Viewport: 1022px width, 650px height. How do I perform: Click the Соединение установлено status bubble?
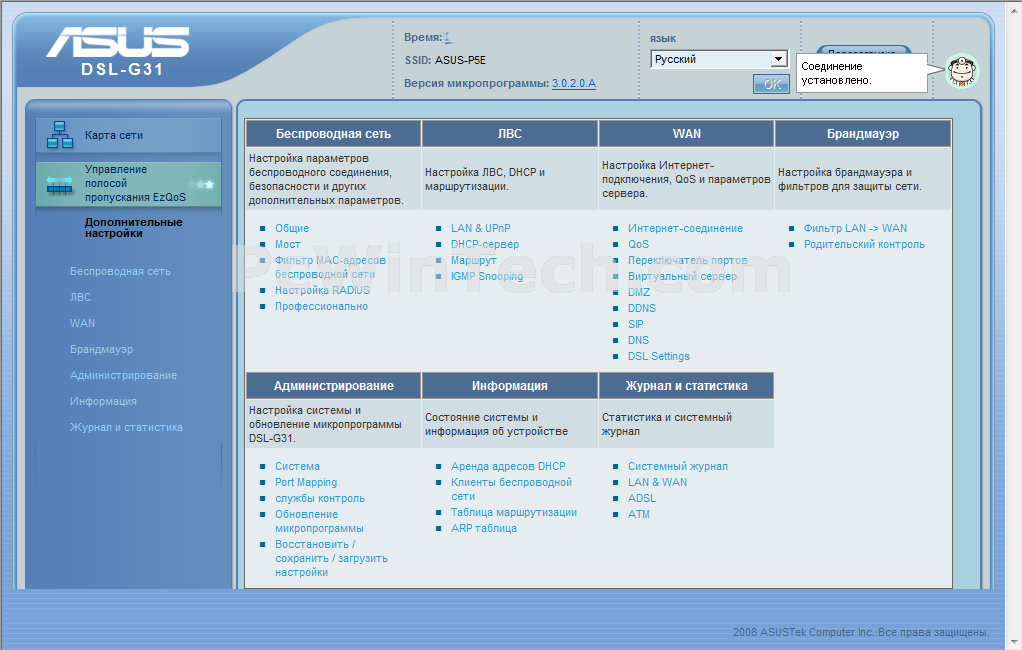pyautogui.click(x=862, y=73)
